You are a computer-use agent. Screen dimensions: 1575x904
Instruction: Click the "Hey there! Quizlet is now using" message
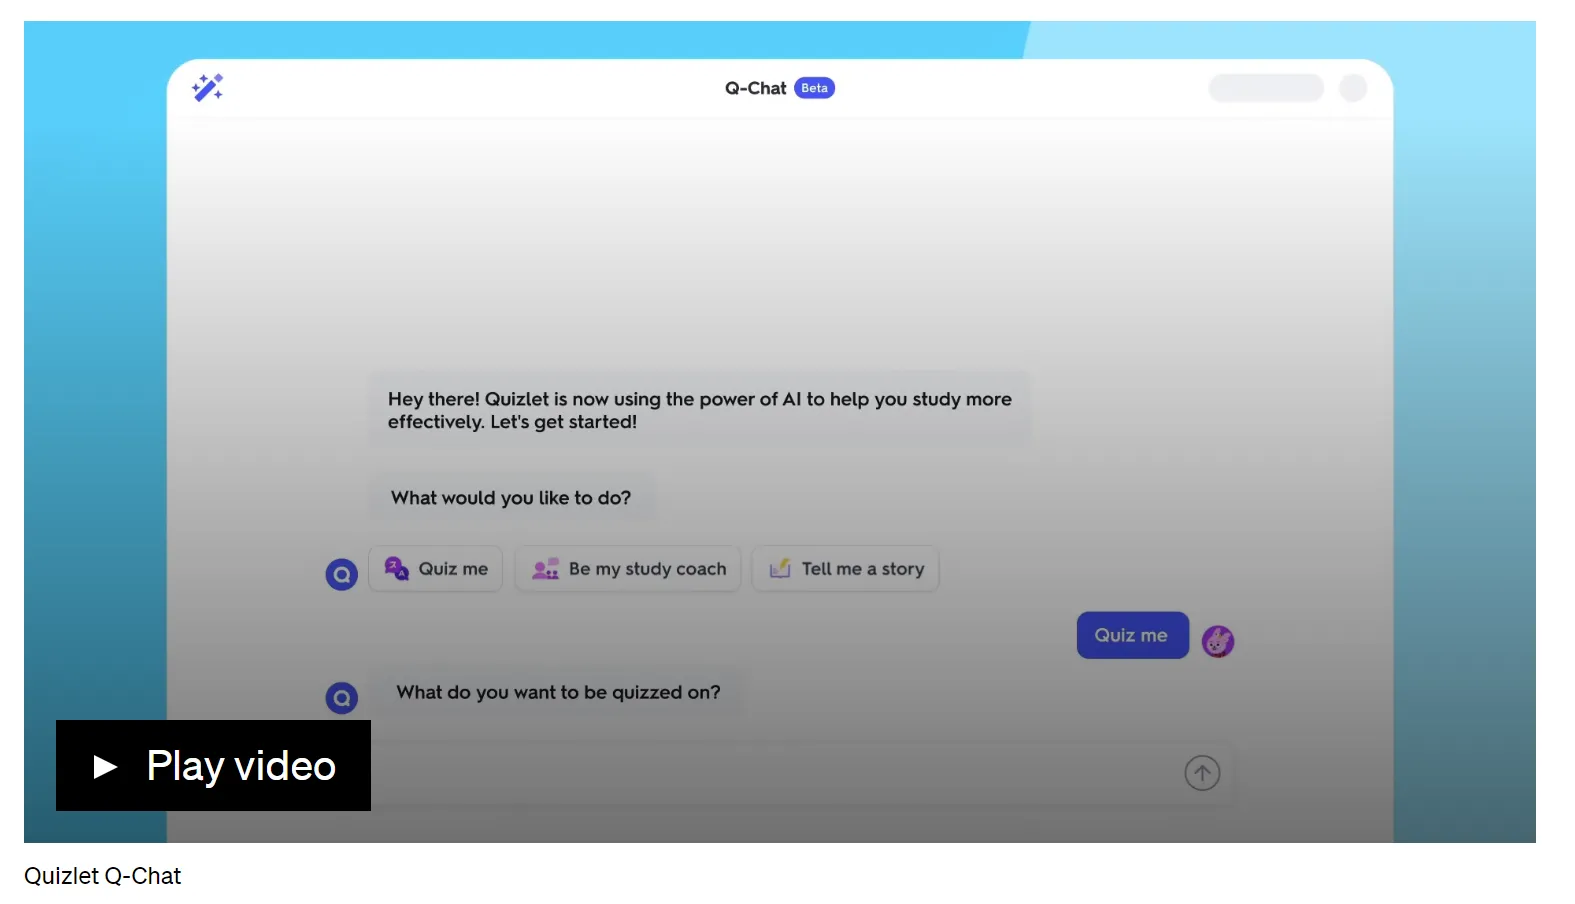click(x=700, y=410)
